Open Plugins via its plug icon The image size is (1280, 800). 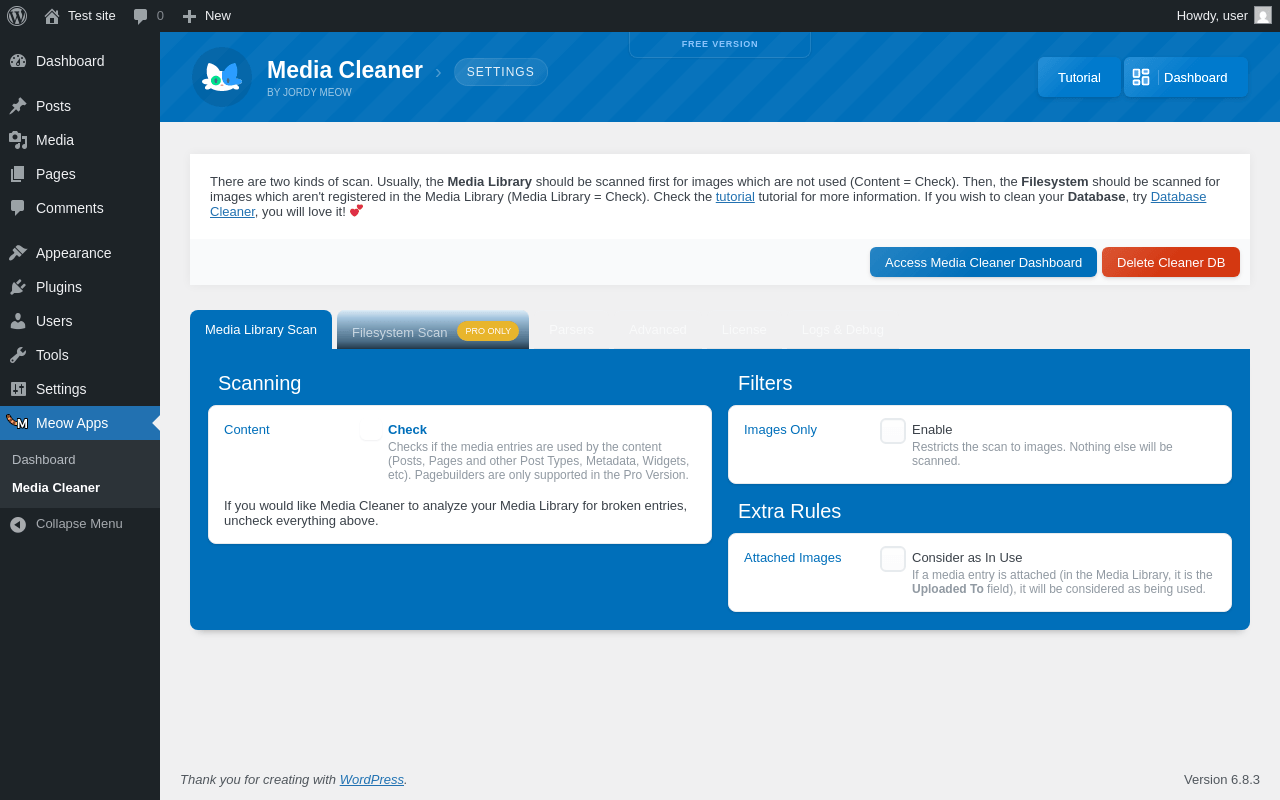point(18,287)
